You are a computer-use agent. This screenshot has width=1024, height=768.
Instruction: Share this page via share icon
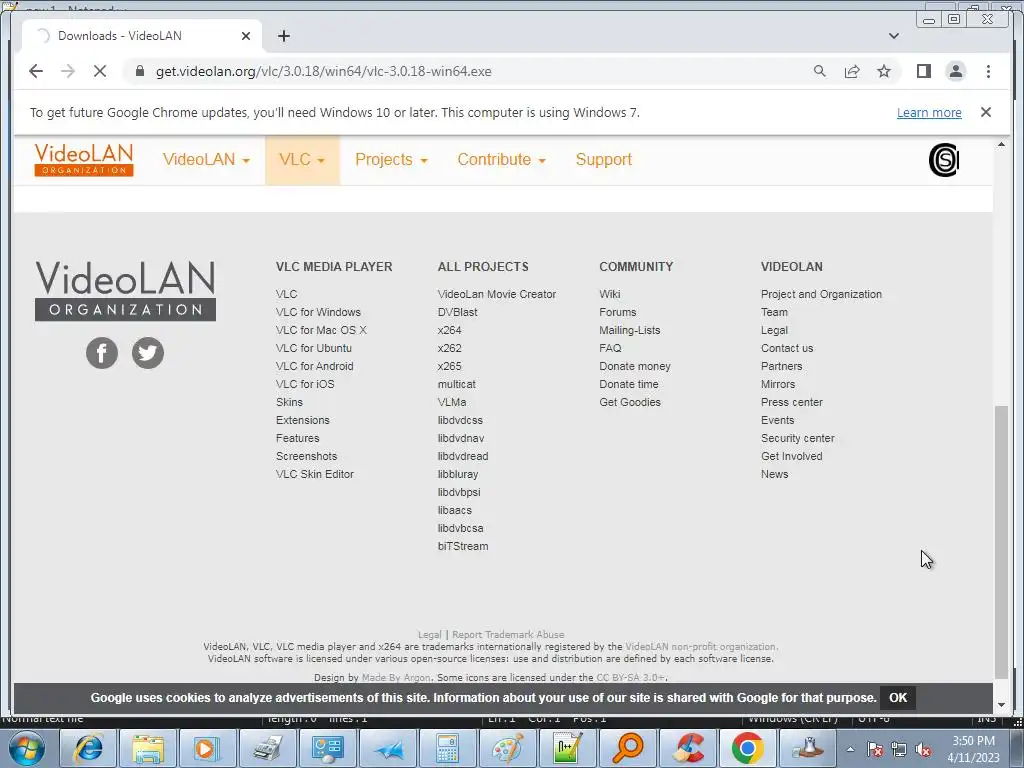click(852, 71)
